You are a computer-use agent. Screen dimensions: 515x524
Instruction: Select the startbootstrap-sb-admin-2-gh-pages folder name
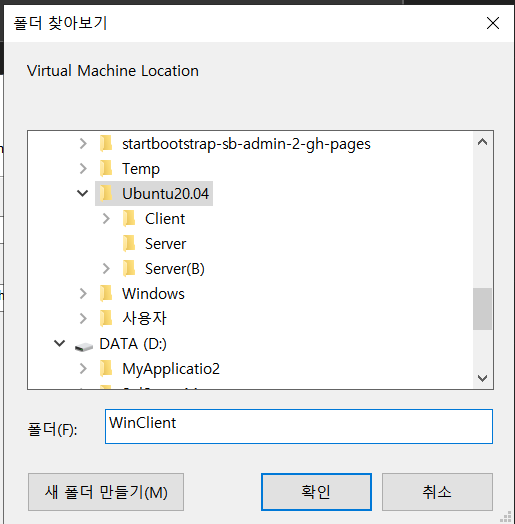[x=246, y=144]
